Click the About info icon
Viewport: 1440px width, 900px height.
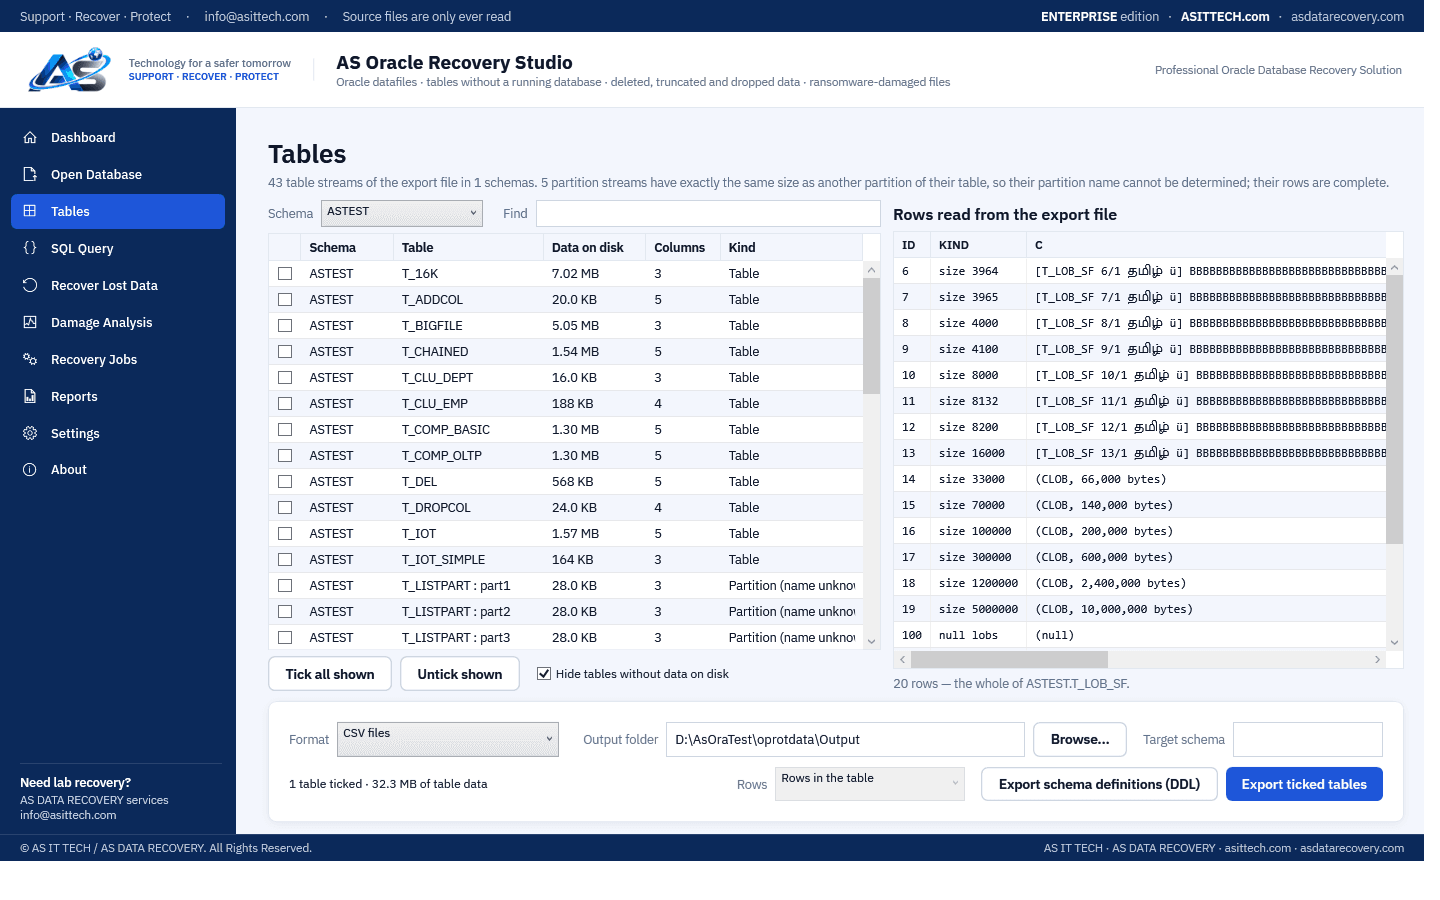click(x=30, y=470)
